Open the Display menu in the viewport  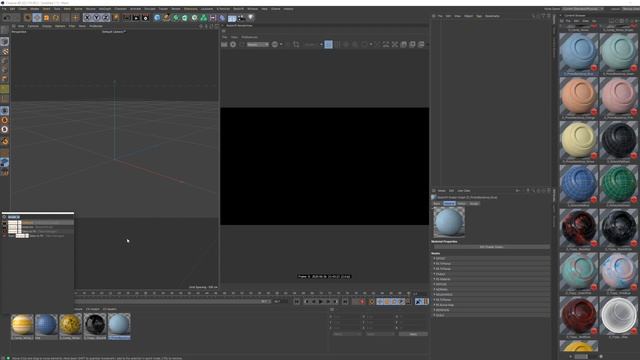47,26
